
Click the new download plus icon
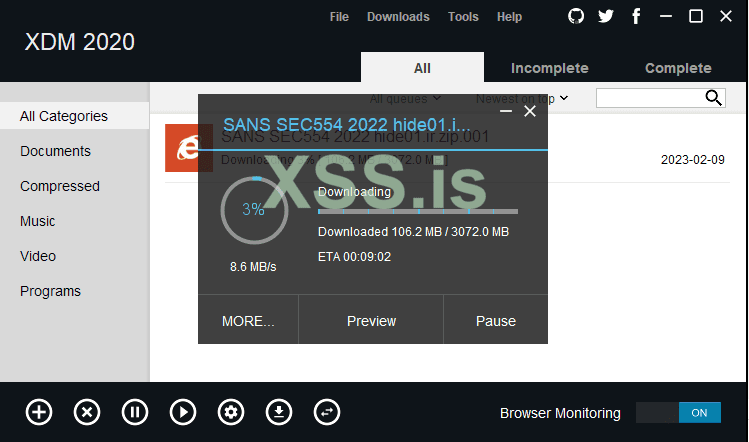[x=39, y=412]
